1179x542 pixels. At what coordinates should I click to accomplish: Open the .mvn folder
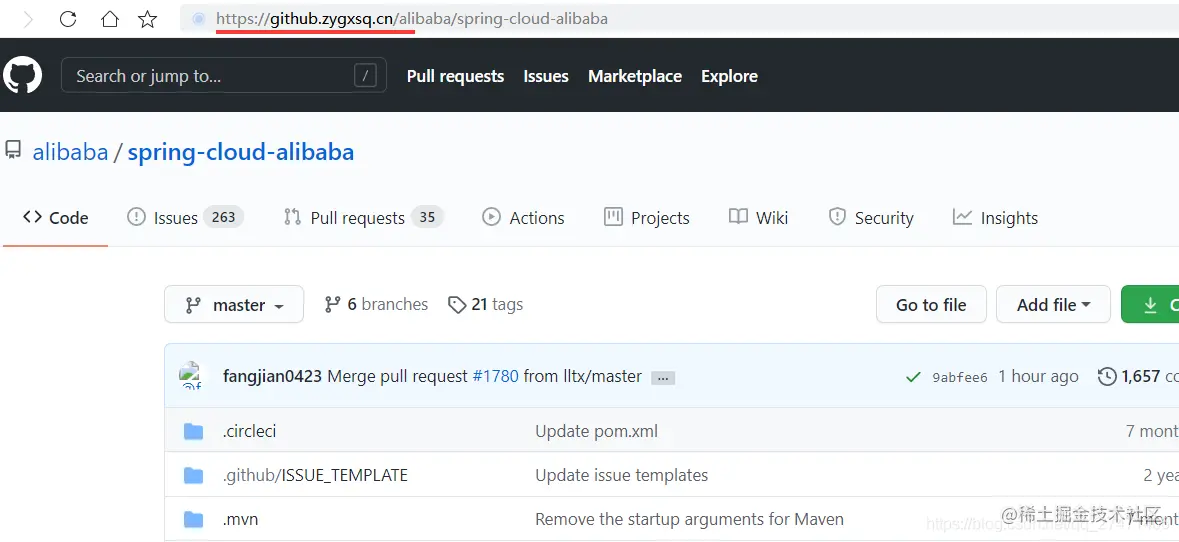coord(241,519)
